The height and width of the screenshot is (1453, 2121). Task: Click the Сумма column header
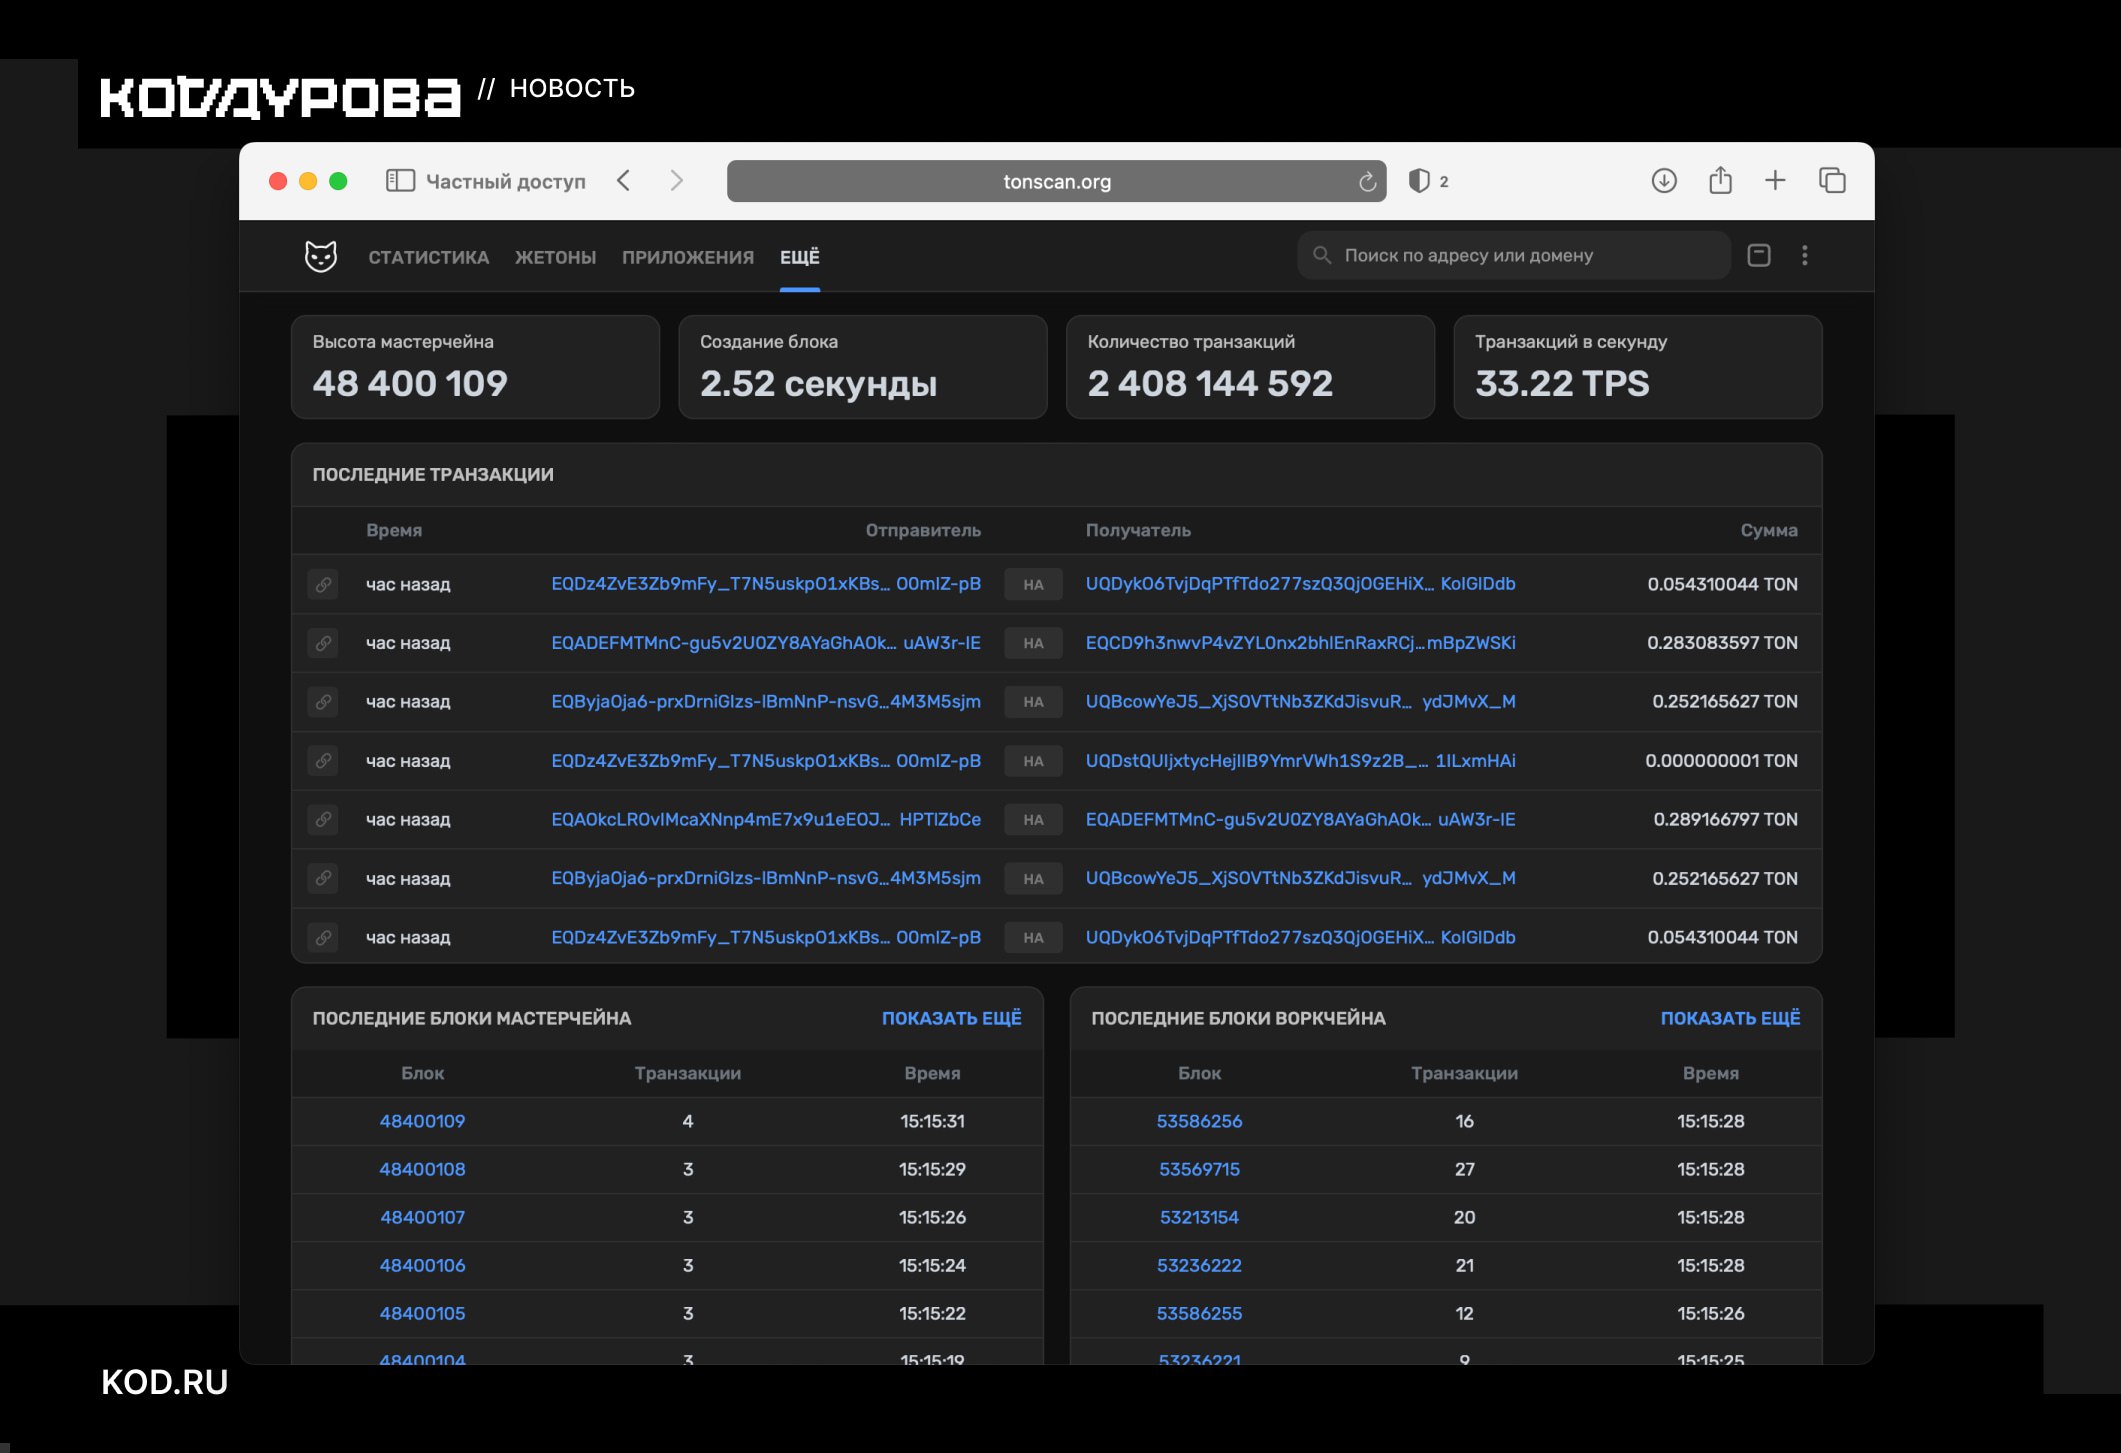1768,531
